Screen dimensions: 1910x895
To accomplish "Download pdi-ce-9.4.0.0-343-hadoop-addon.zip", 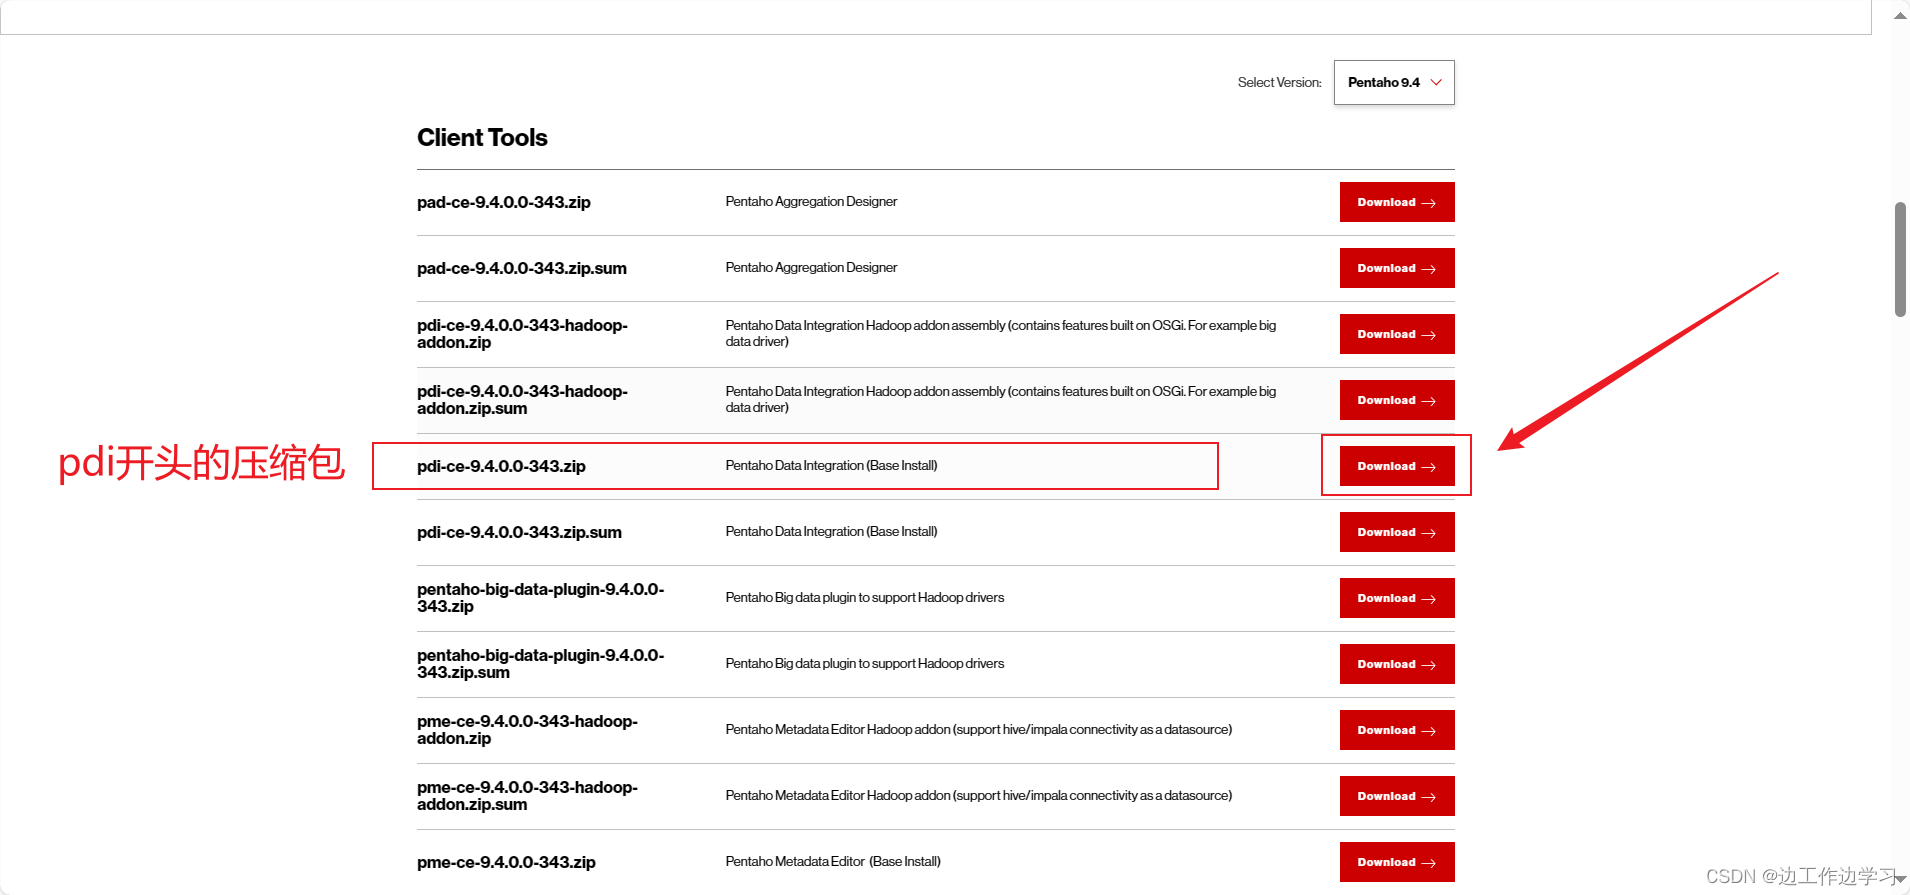I will pos(1397,334).
